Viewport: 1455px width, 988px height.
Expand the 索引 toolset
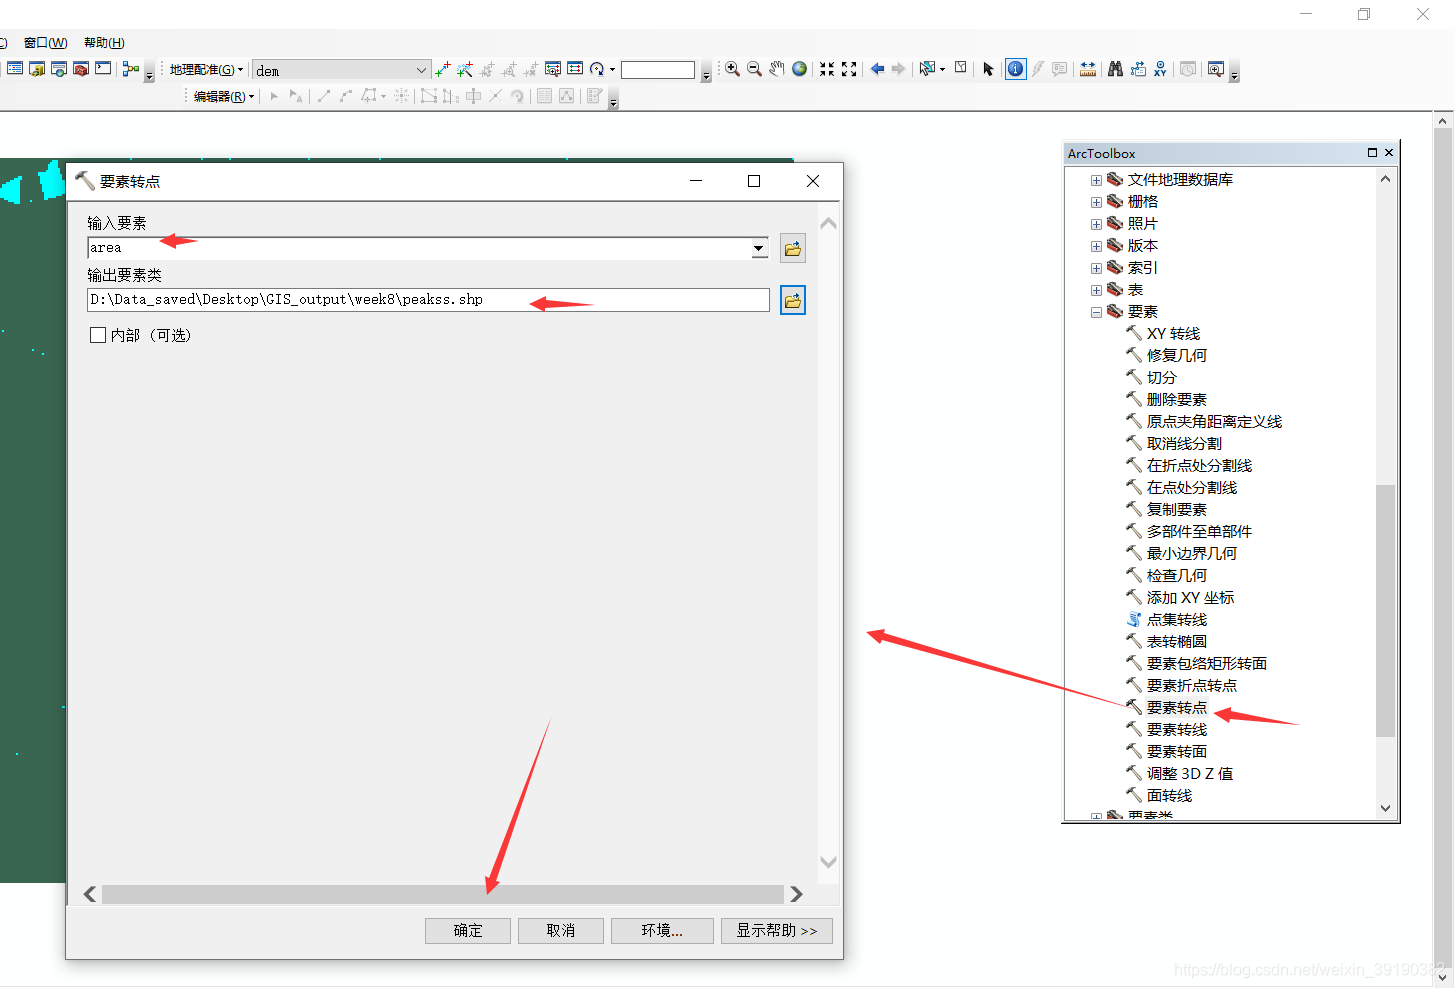pos(1096,268)
